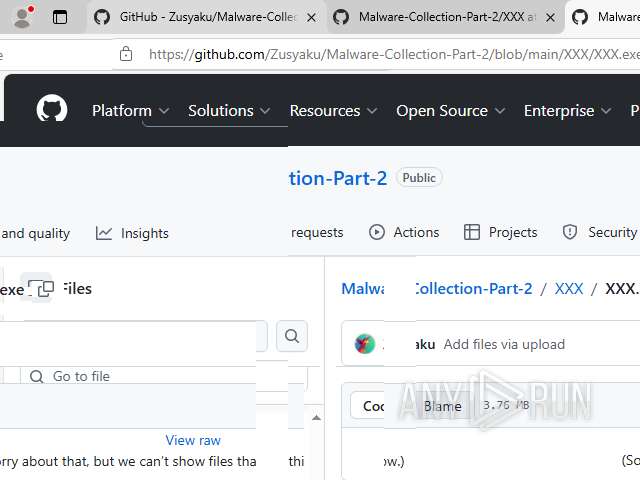Close the GitHub - Zusyaku/Malware-Collection tab
The image size is (640, 480).
311,18
